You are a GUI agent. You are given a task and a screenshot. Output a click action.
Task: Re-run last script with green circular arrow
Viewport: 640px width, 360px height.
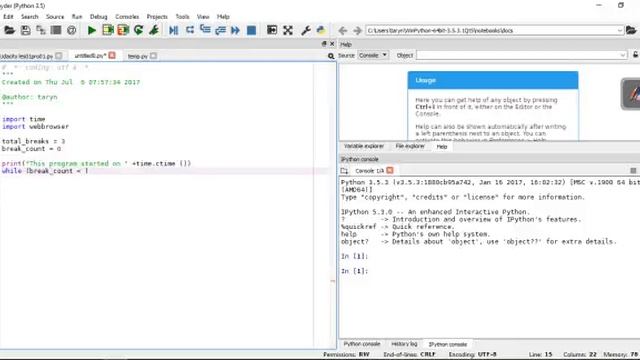(x=138, y=30)
